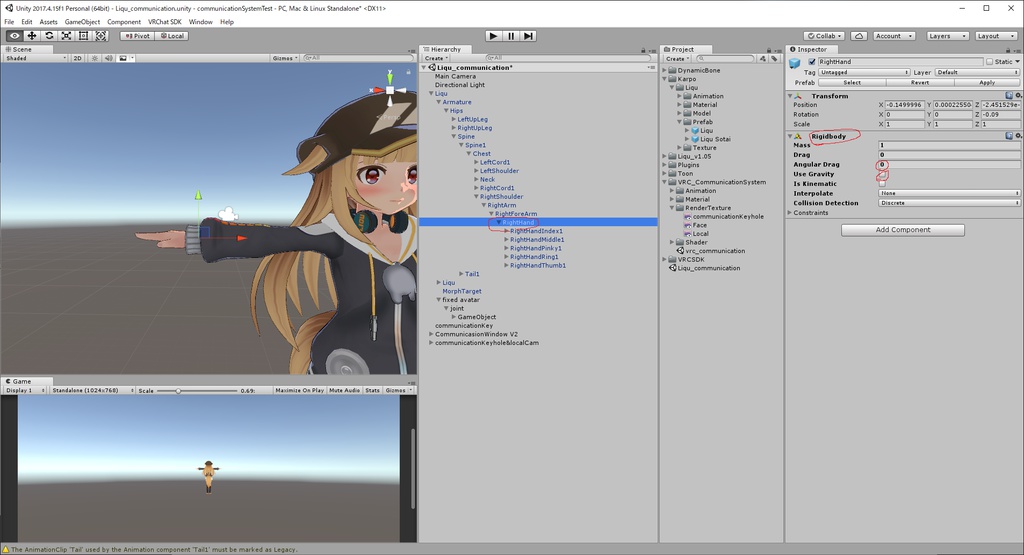The width and height of the screenshot is (1024, 555).
Task: Click the Mass input field
Action: point(949,145)
